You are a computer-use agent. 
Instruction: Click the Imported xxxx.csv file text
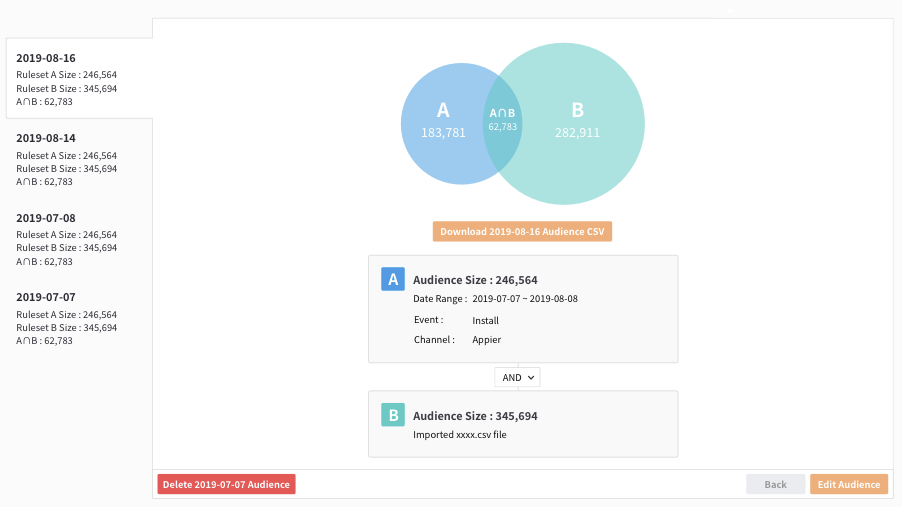click(460, 434)
